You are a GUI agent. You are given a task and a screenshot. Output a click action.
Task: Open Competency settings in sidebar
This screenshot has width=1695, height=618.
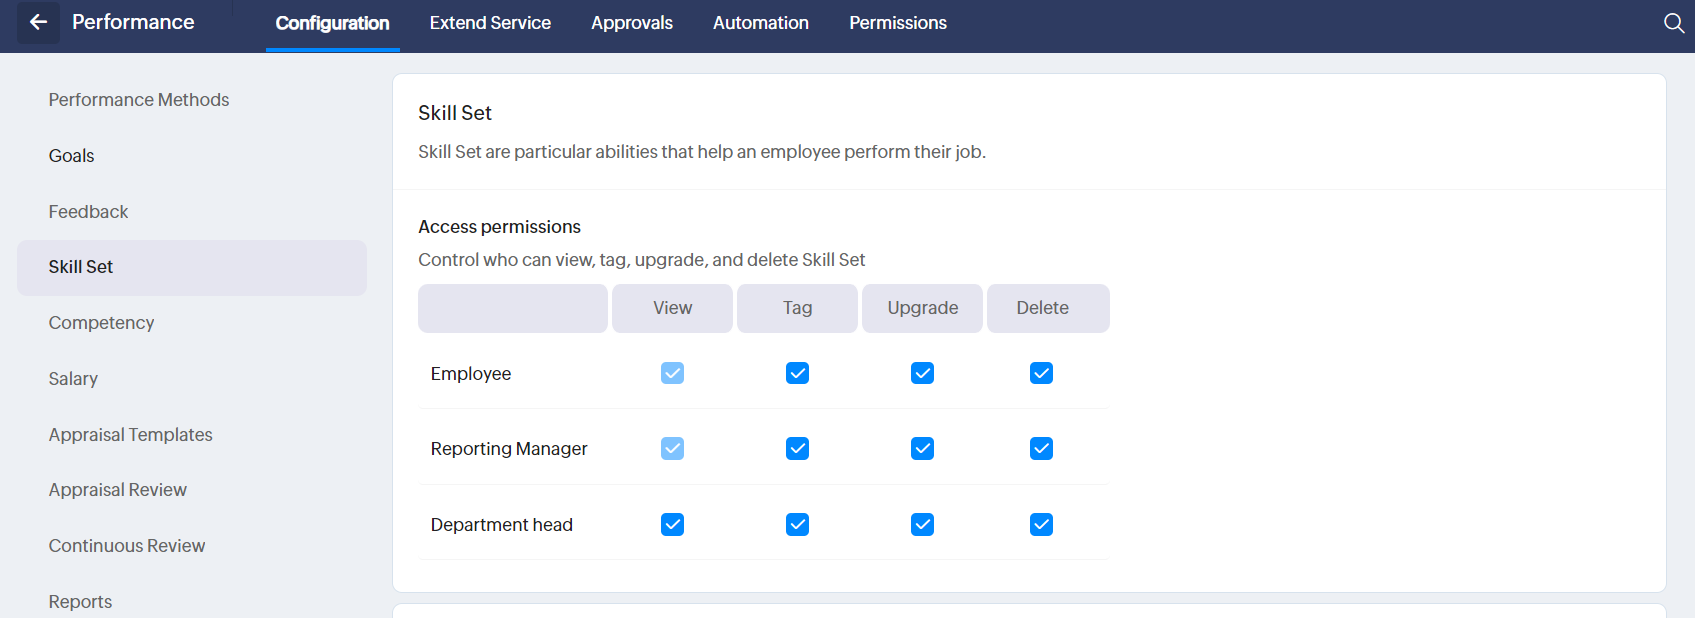click(101, 323)
